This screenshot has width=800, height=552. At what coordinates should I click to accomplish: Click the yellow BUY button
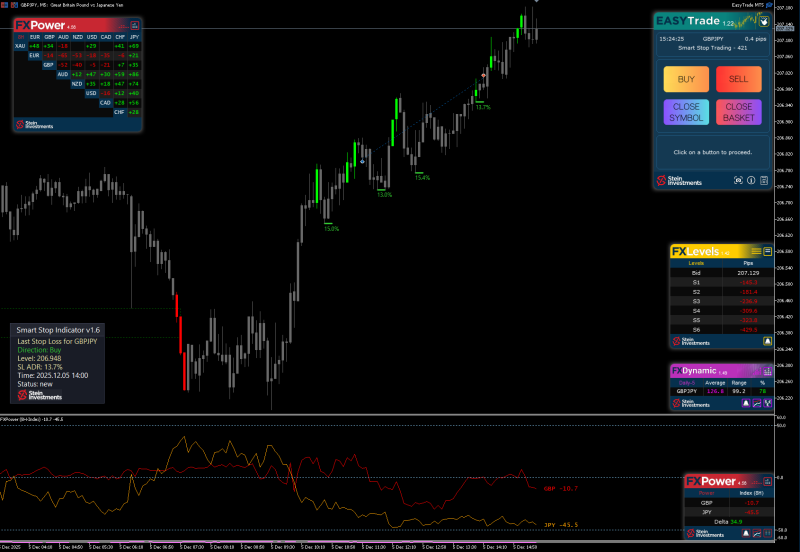686,79
